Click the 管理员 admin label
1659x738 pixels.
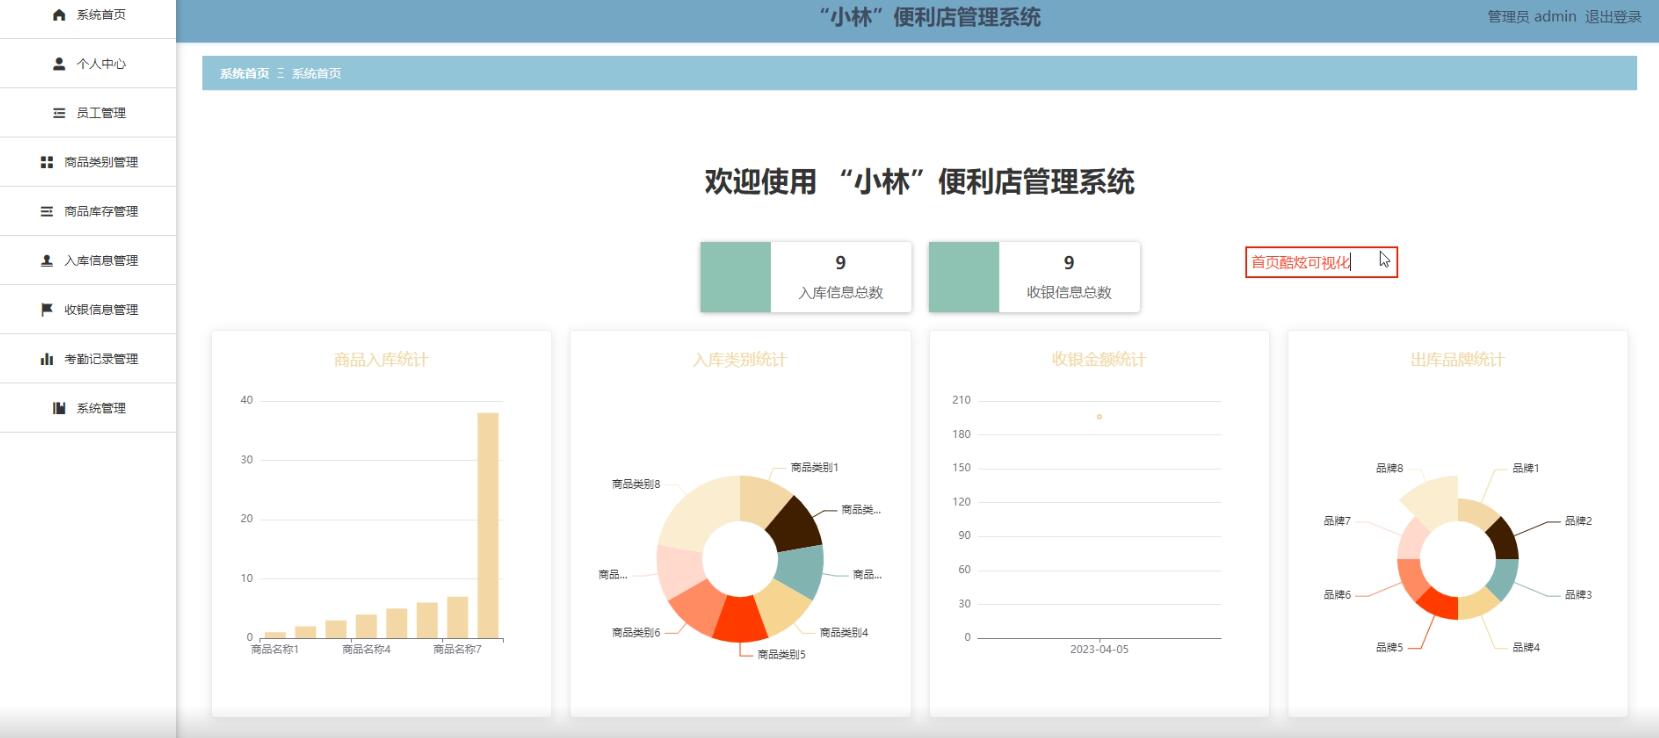(x=1531, y=17)
